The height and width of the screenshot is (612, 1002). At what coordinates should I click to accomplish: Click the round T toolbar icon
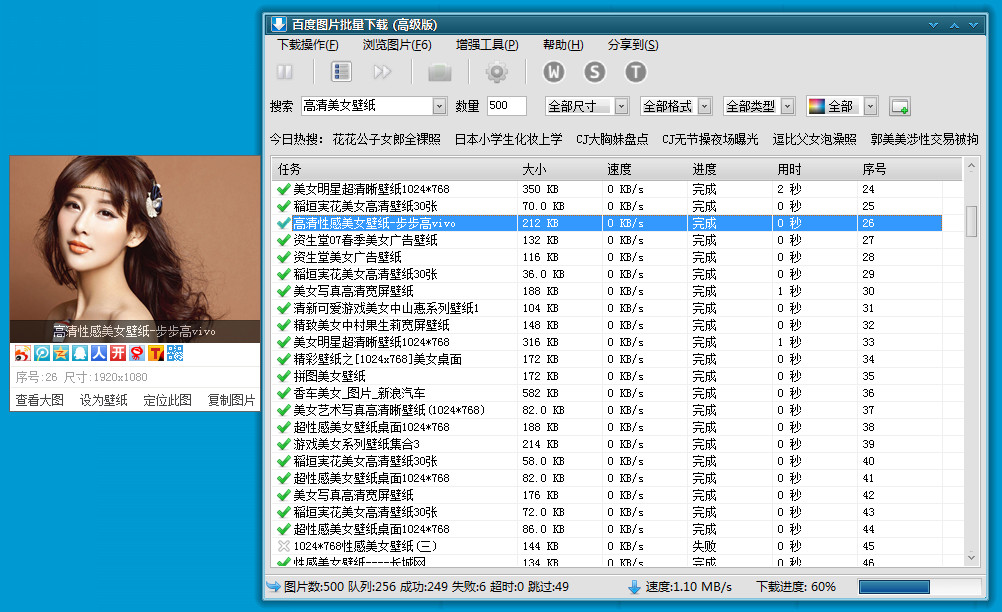tap(635, 72)
